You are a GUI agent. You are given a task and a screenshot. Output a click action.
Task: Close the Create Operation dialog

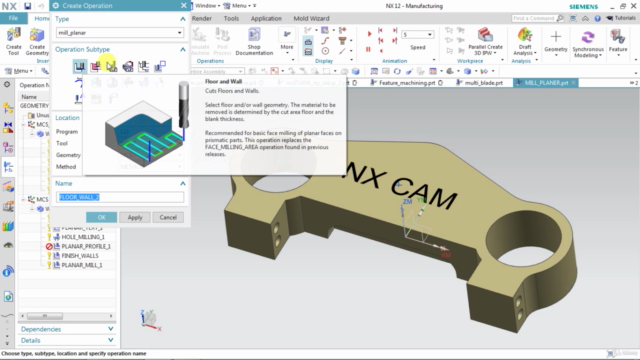[x=183, y=5]
